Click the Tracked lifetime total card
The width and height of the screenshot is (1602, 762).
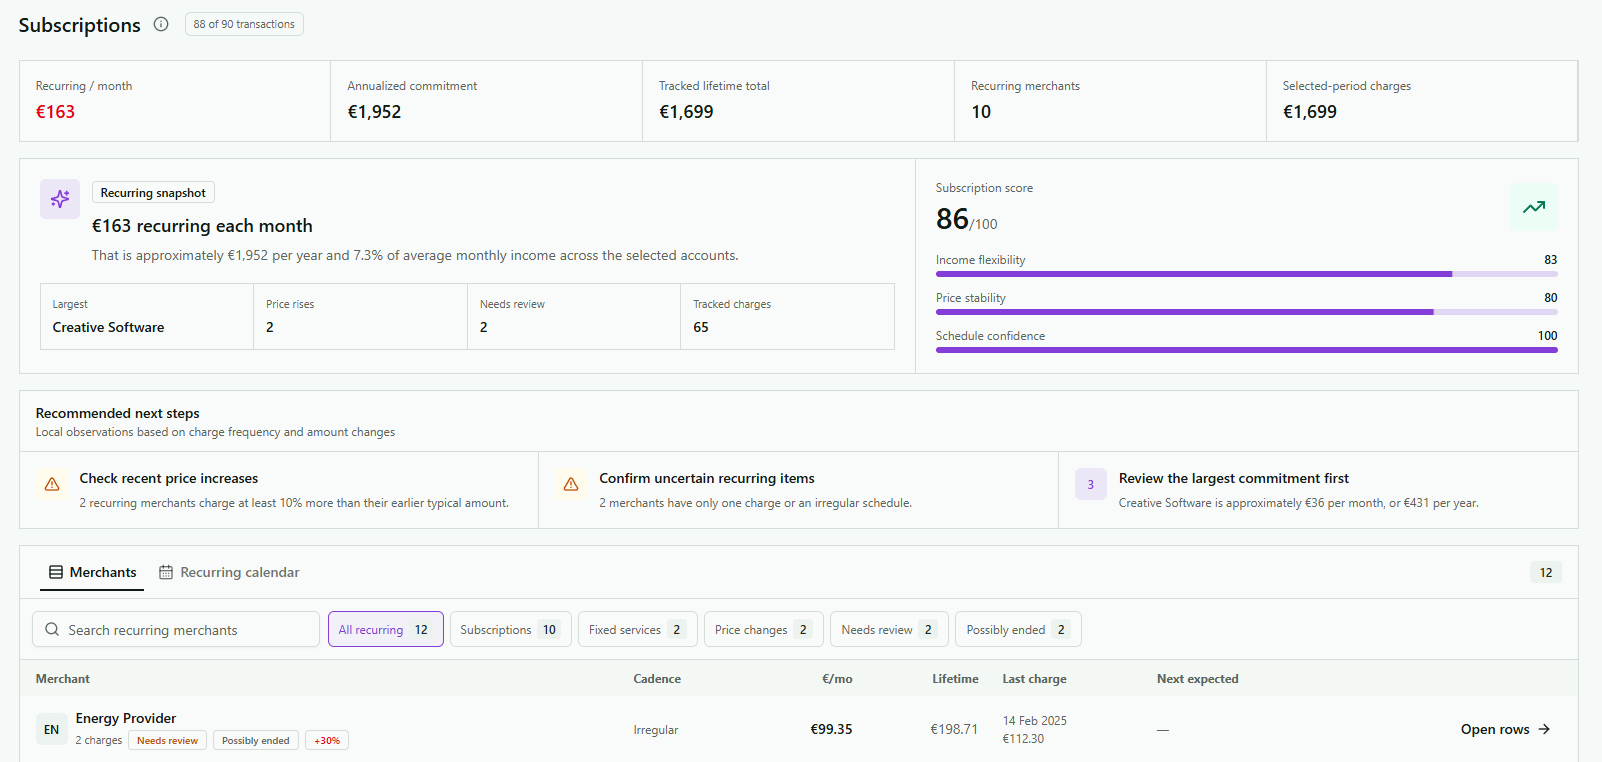coord(798,101)
